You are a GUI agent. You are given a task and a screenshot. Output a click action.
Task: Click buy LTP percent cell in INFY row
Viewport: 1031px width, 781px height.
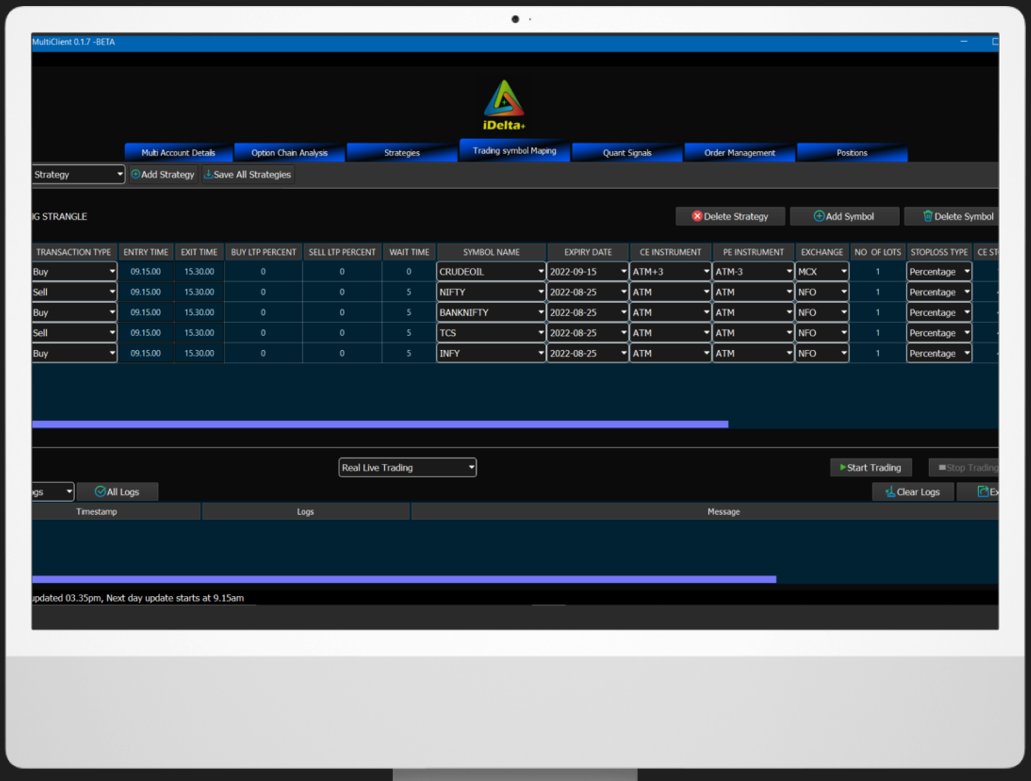click(x=263, y=353)
